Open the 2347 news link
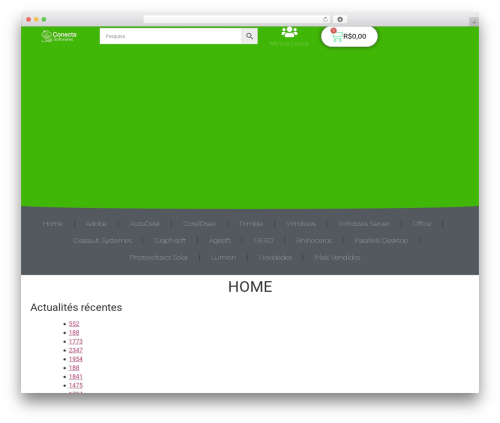Screen dimensions: 500x423 76,350
